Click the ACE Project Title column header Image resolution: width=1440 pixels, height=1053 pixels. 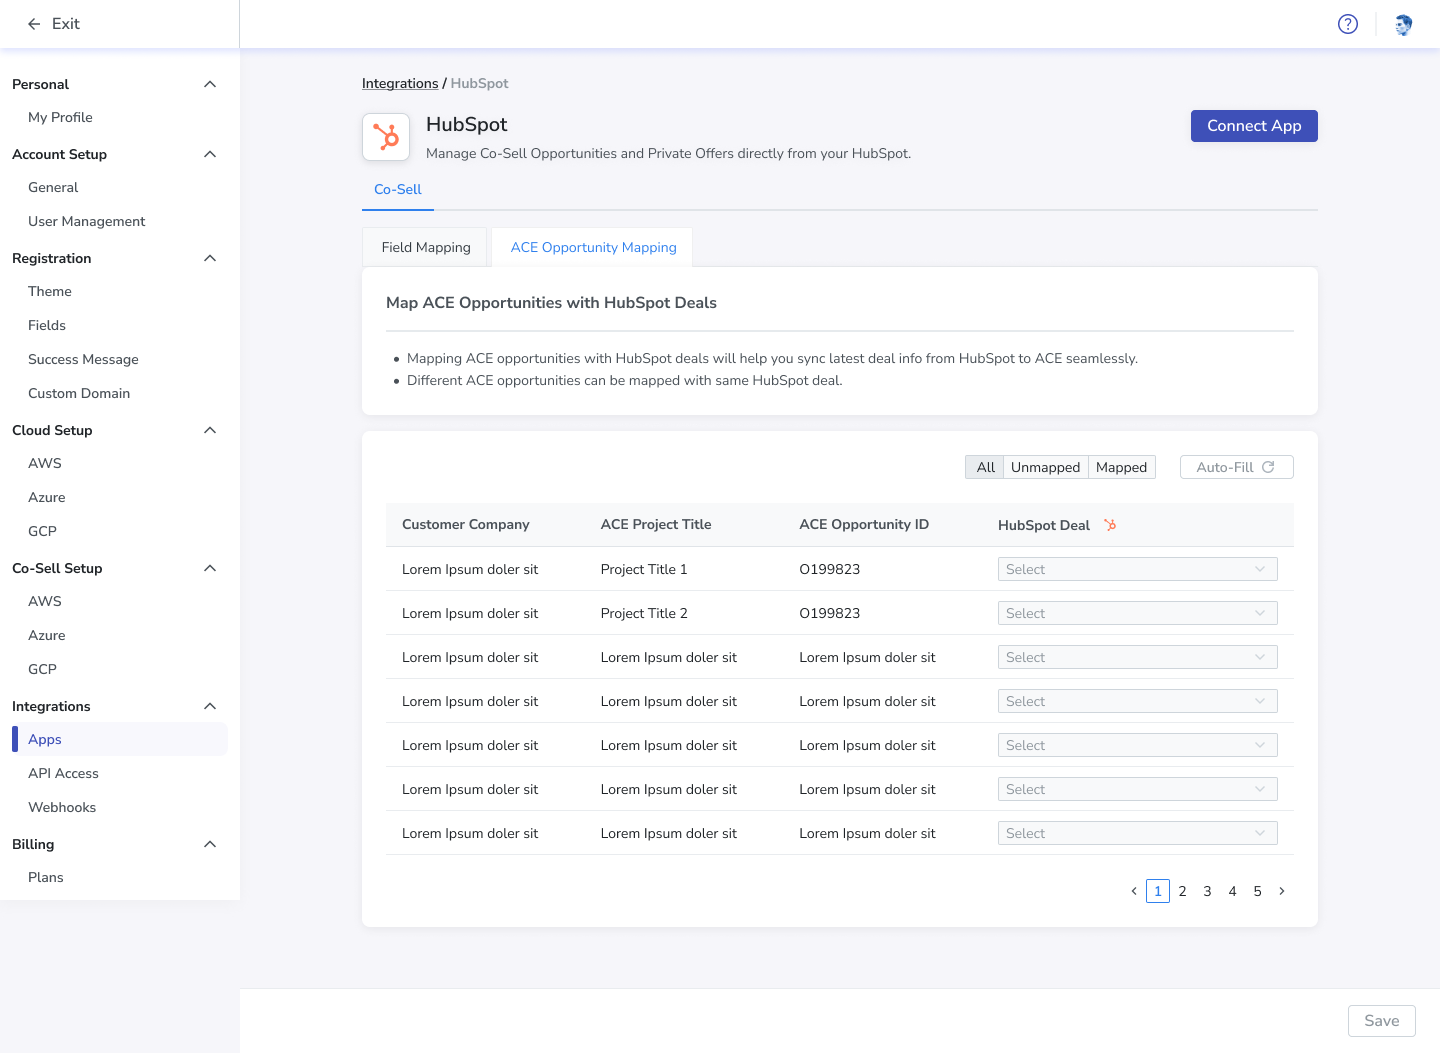coord(656,524)
